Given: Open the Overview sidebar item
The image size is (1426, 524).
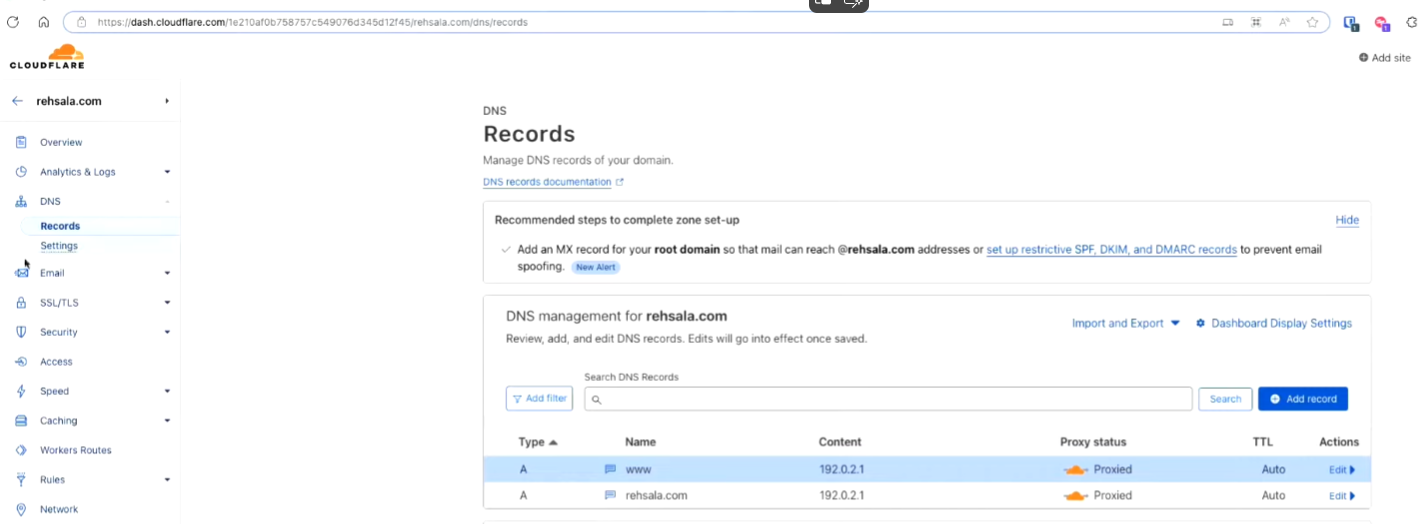Looking at the screenshot, I should [x=61, y=143].
